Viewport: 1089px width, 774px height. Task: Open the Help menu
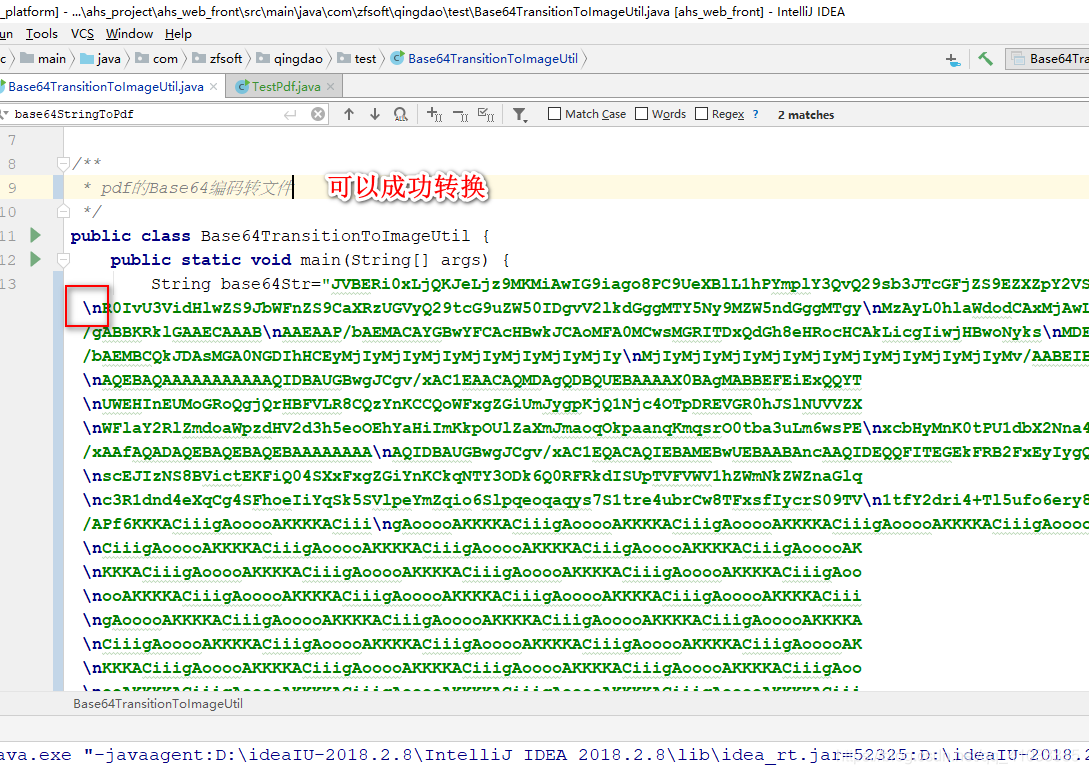point(178,34)
